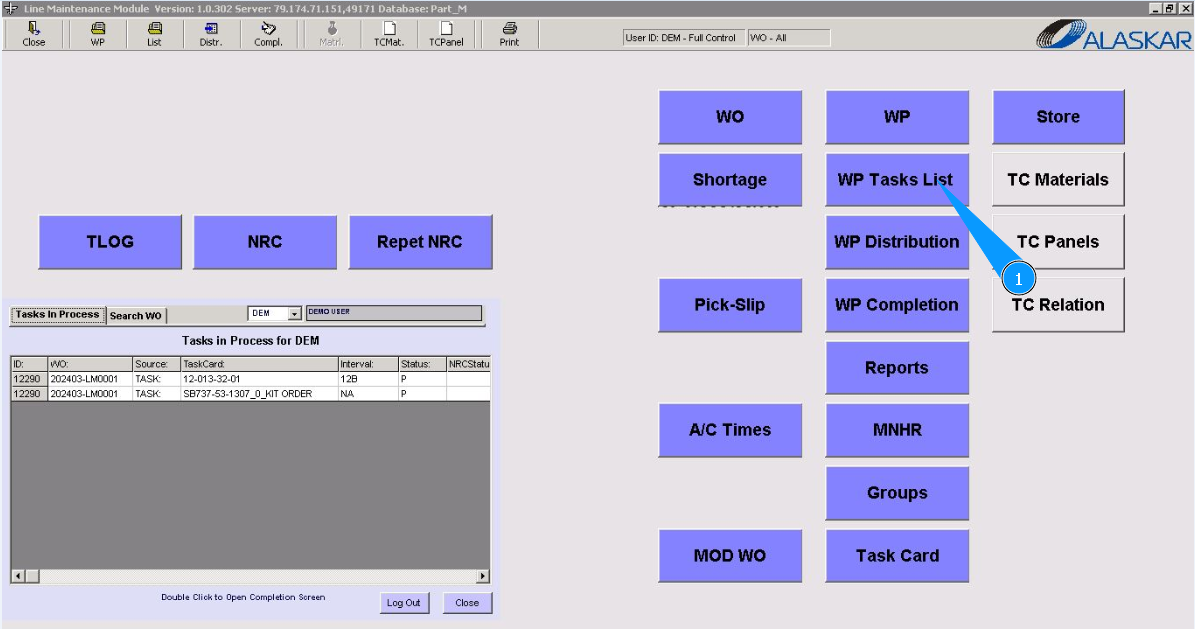1195x634 pixels.
Task: Open the NRC screen
Action: [x=264, y=242]
